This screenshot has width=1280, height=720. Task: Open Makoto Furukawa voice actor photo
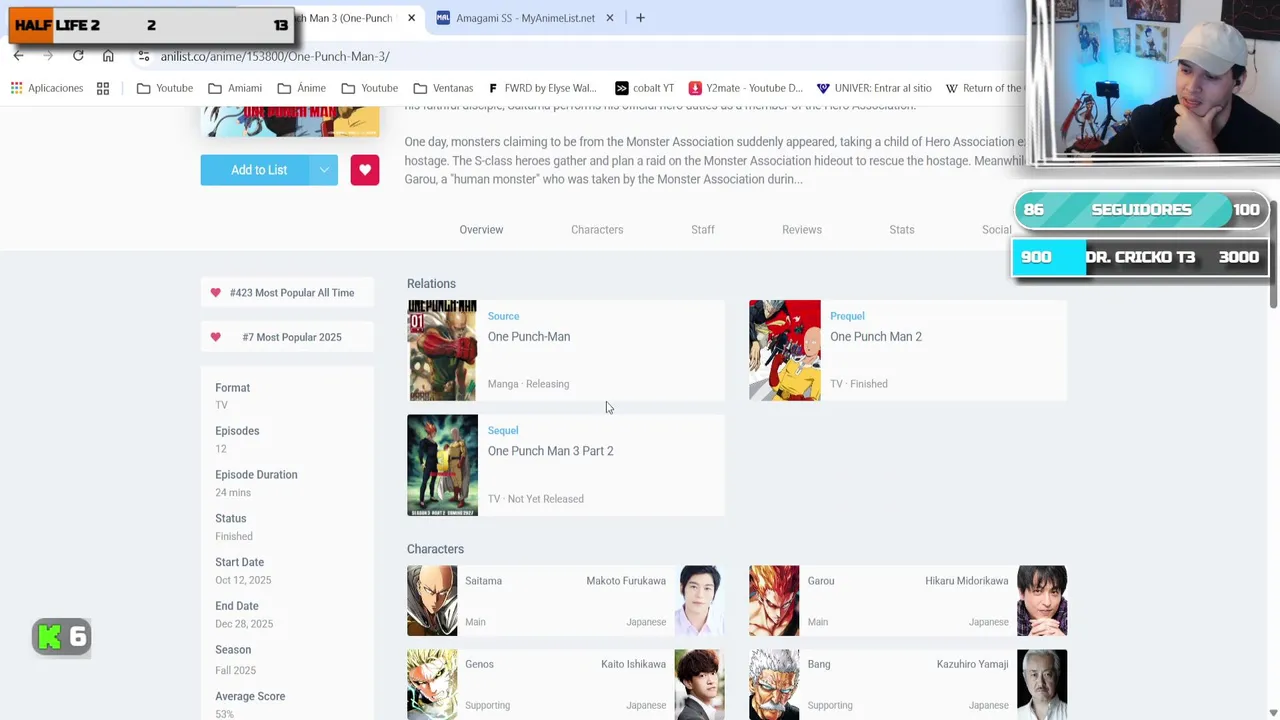[700, 601]
